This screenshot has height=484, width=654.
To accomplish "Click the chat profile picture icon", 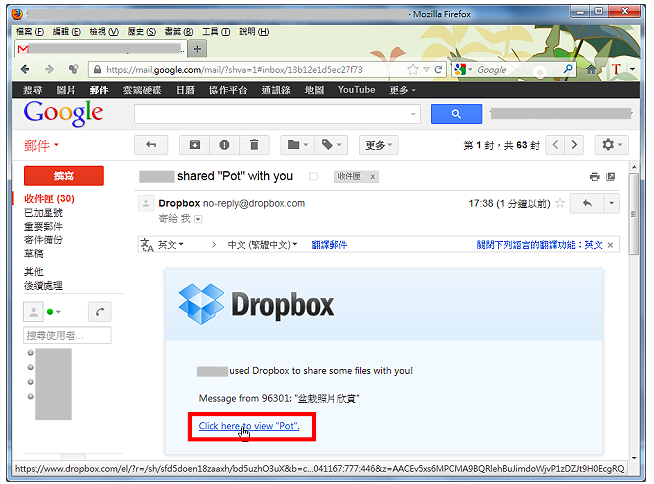I will click(34, 312).
